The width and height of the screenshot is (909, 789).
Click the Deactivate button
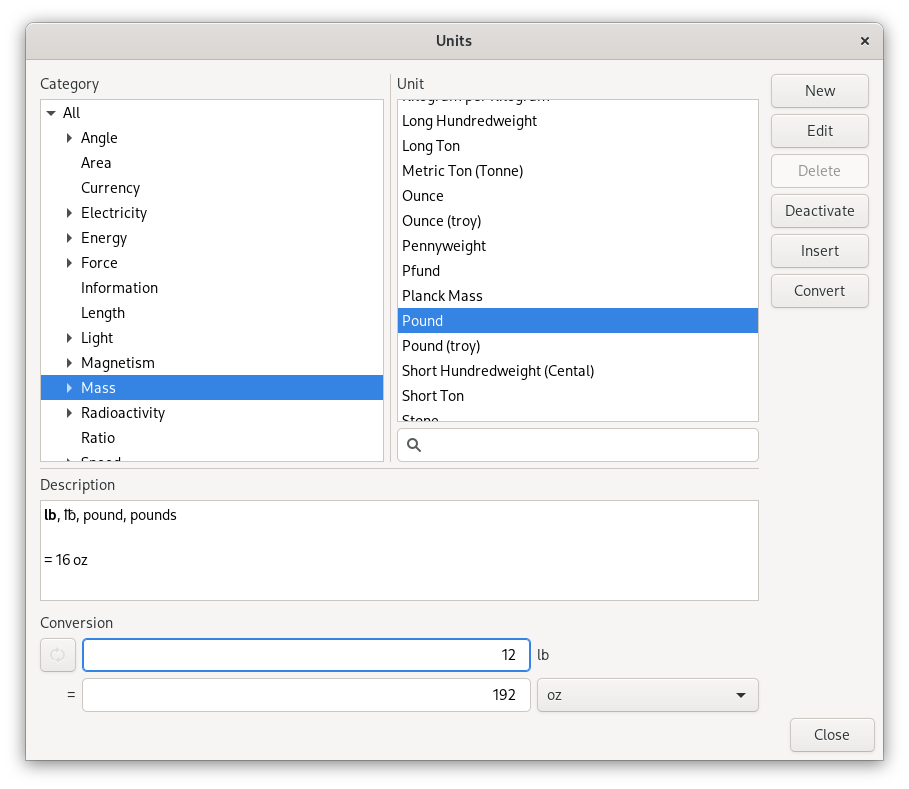(819, 211)
